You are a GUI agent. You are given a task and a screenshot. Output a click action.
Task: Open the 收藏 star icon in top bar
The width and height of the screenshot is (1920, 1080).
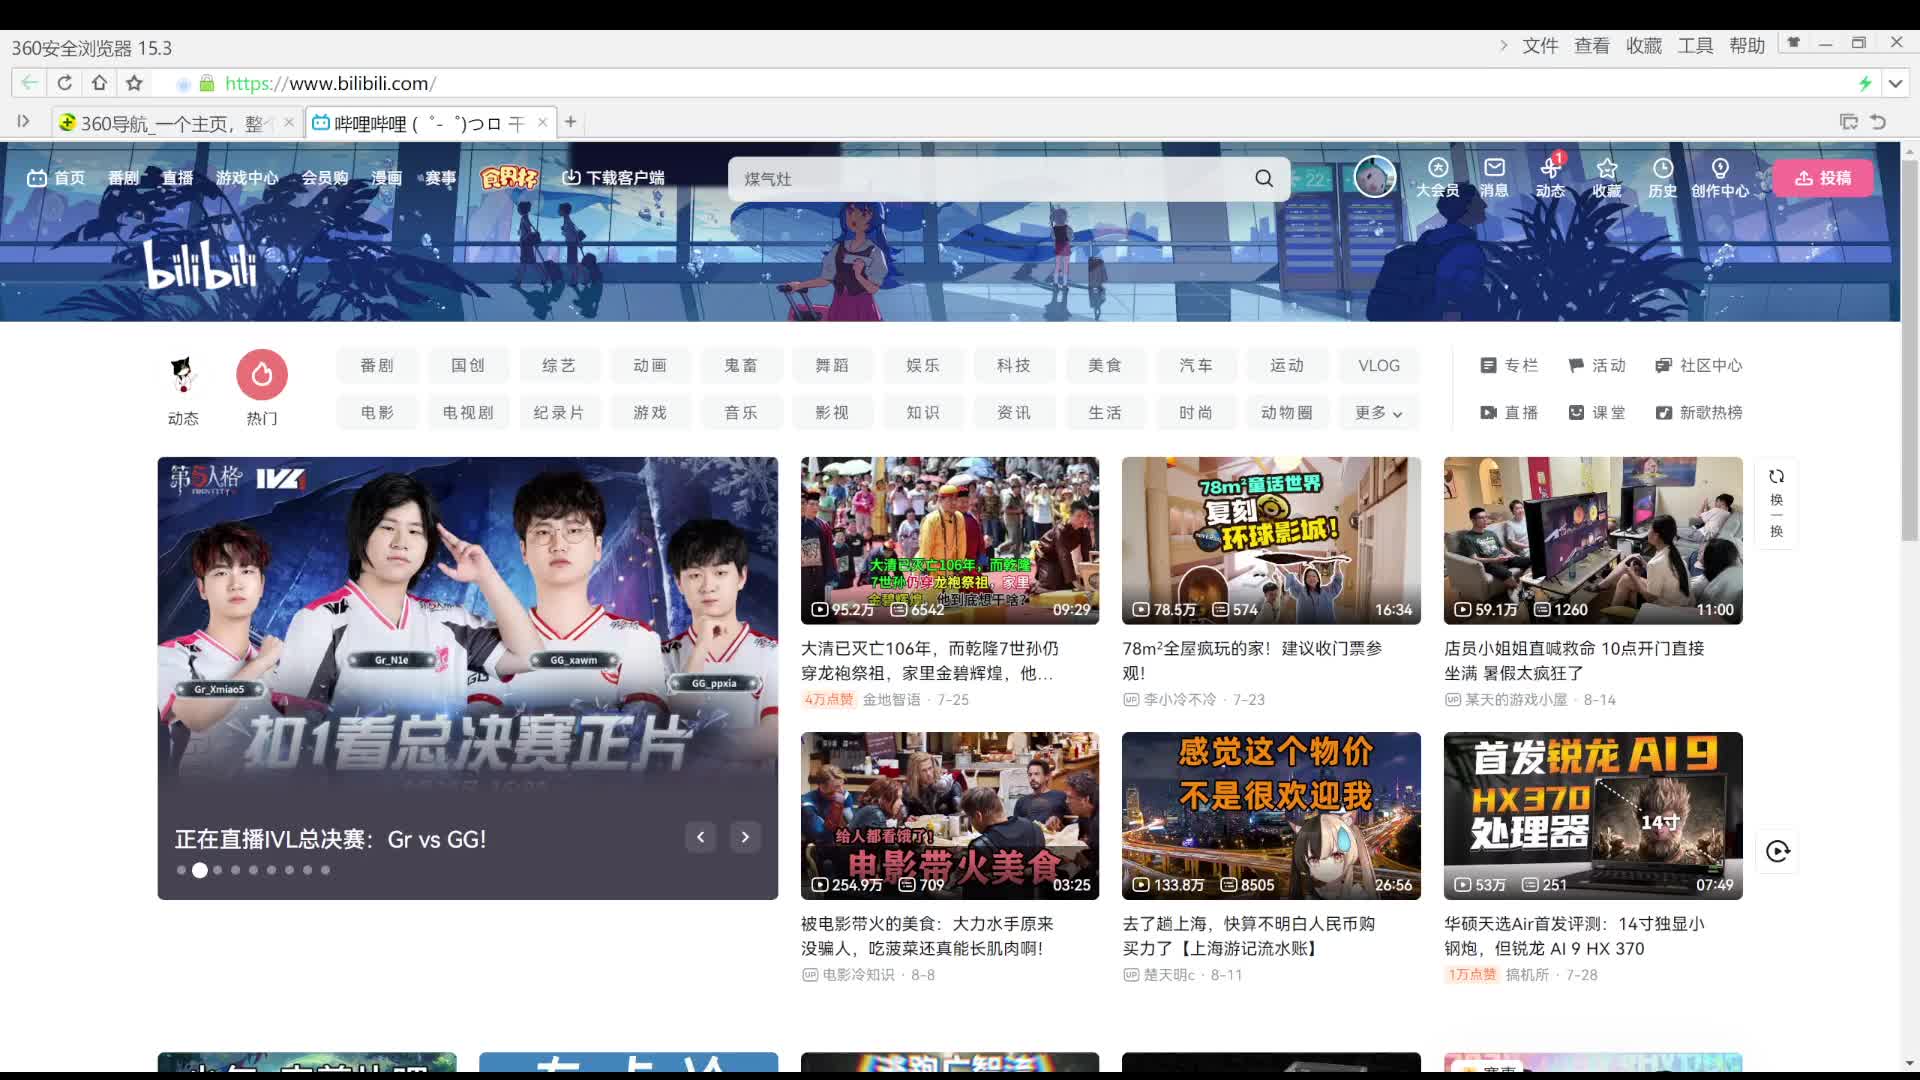click(x=1606, y=177)
